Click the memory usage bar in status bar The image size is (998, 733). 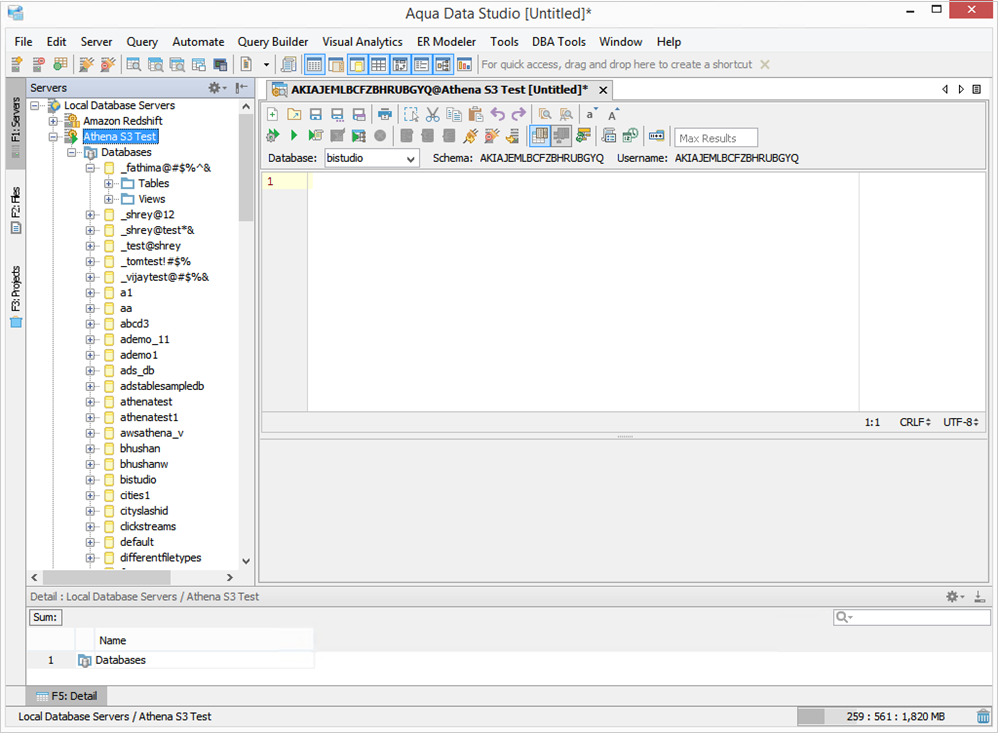click(x=885, y=716)
